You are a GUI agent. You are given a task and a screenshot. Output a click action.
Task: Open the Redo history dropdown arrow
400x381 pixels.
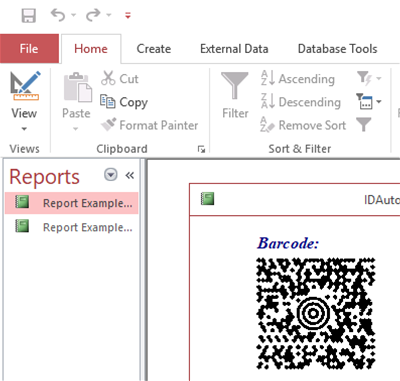[109, 15]
